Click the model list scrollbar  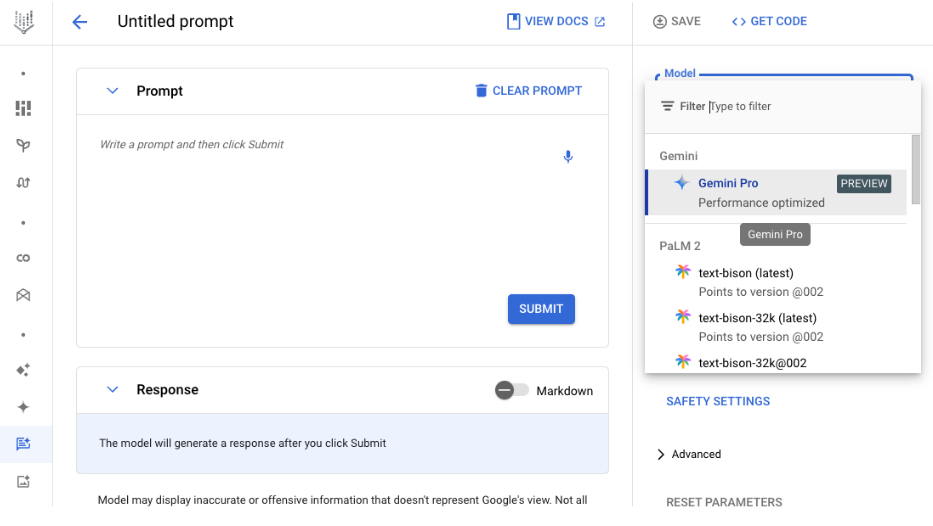[916, 170]
